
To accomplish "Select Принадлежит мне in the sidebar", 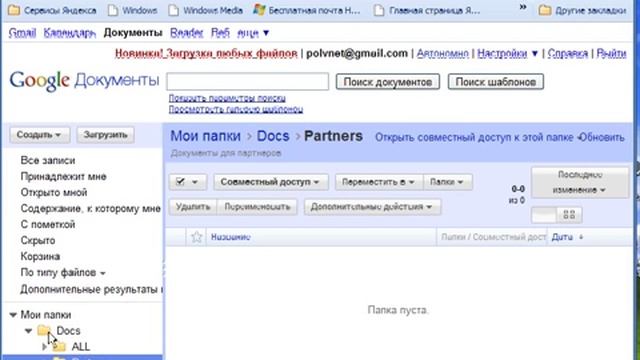I will click(63, 176).
